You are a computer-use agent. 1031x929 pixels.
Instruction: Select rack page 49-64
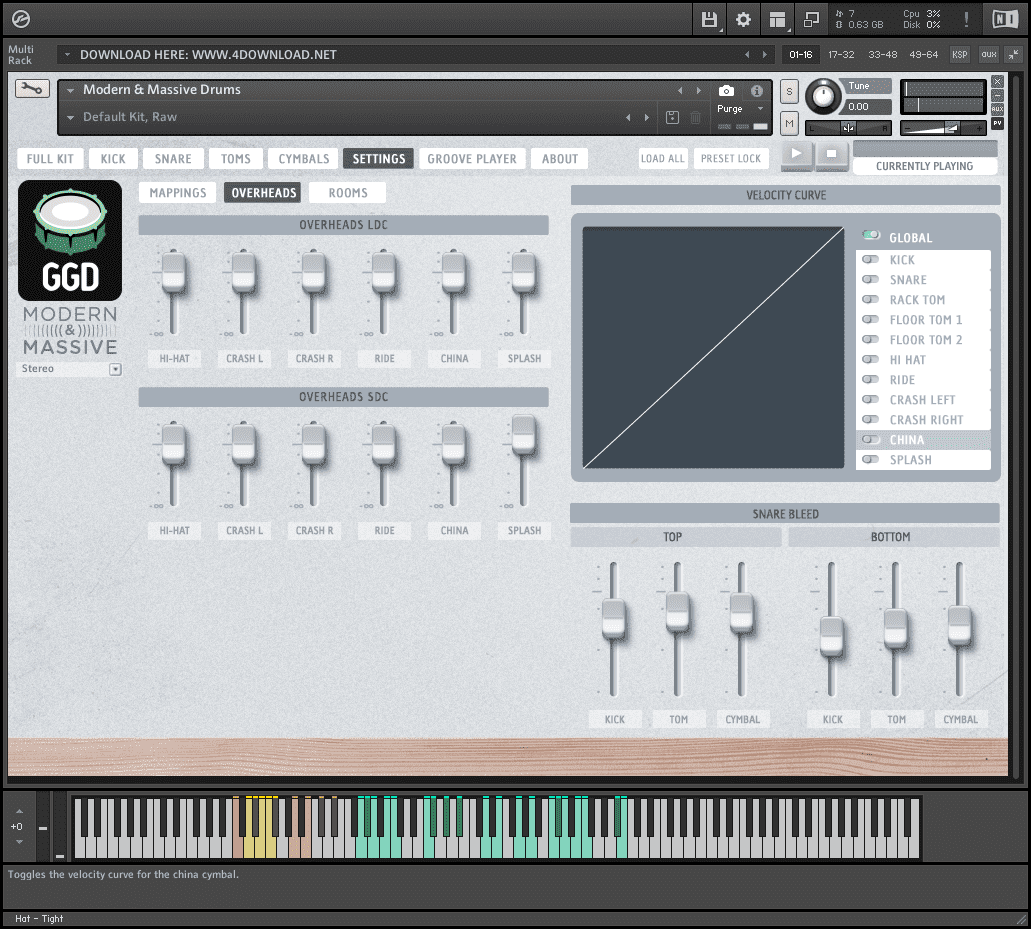(923, 55)
